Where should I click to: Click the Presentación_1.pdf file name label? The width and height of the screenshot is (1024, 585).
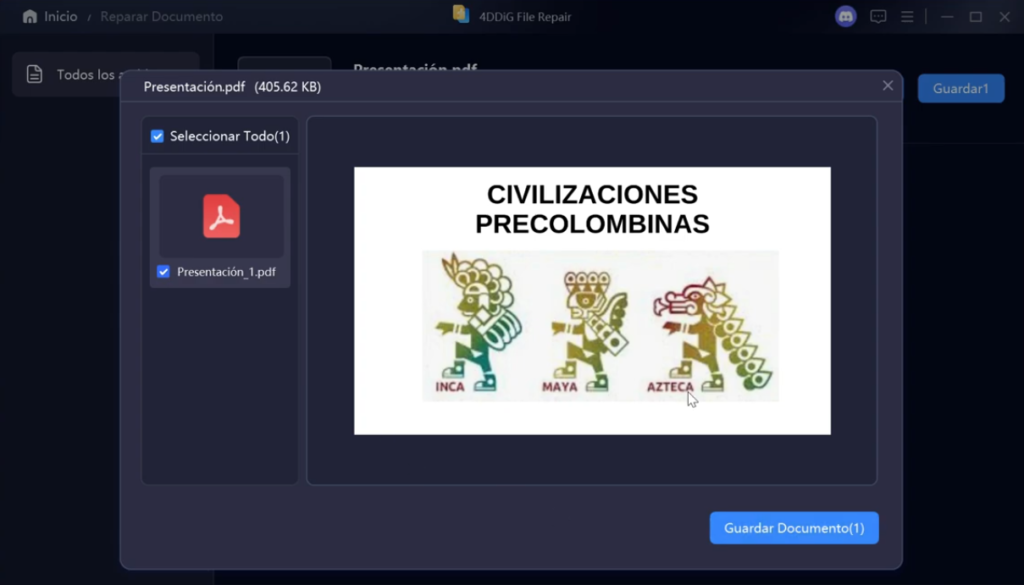[225, 272]
